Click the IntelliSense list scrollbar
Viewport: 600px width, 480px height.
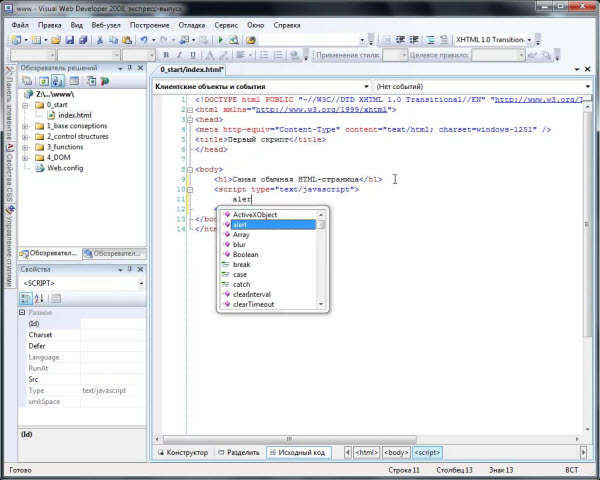coord(322,260)
